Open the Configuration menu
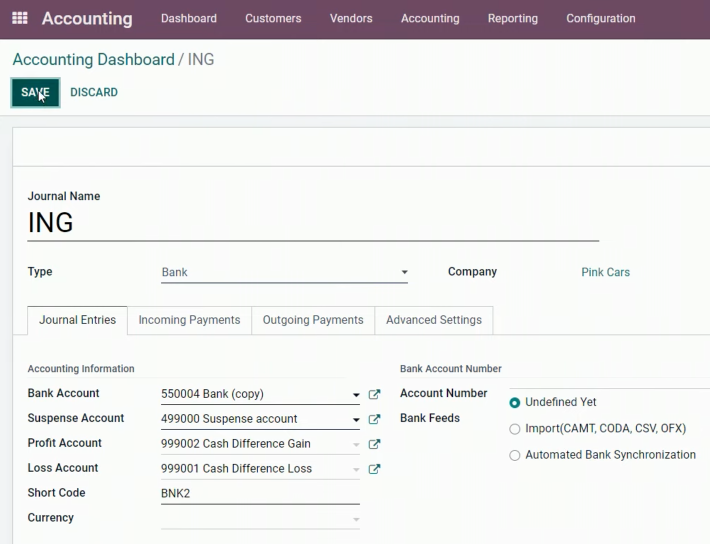Viewport: 710px width, 544px height. pyautogui.click(x=600, y=18)
